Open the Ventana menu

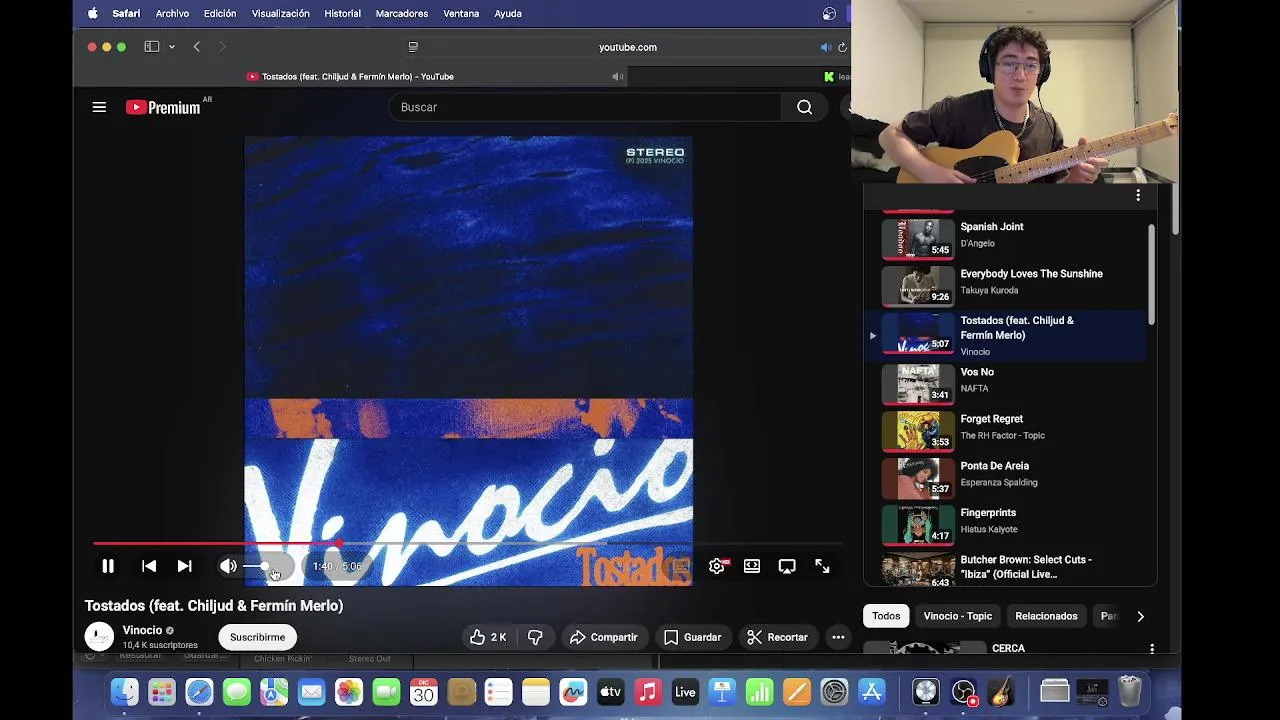(461, 14)
